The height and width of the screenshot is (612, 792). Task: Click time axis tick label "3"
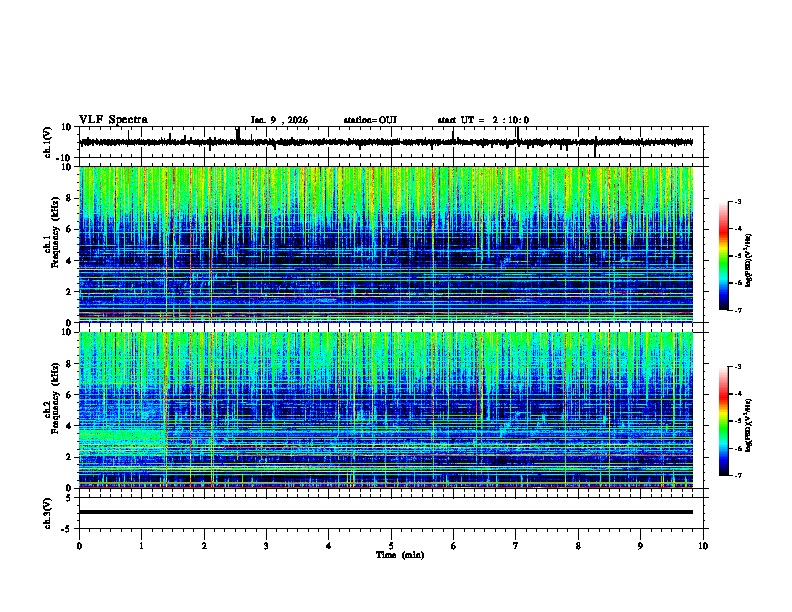click(x=266, y=546)
